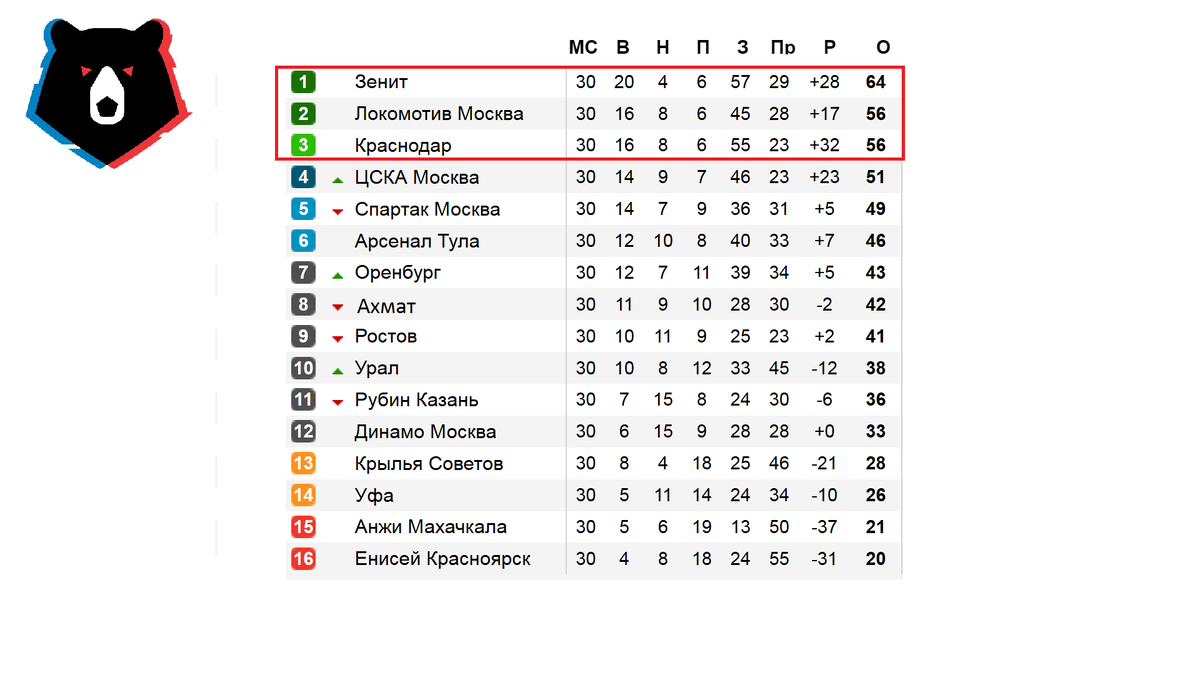Click red position badge 16
The image size is (1200, 675).
(303, 559)
